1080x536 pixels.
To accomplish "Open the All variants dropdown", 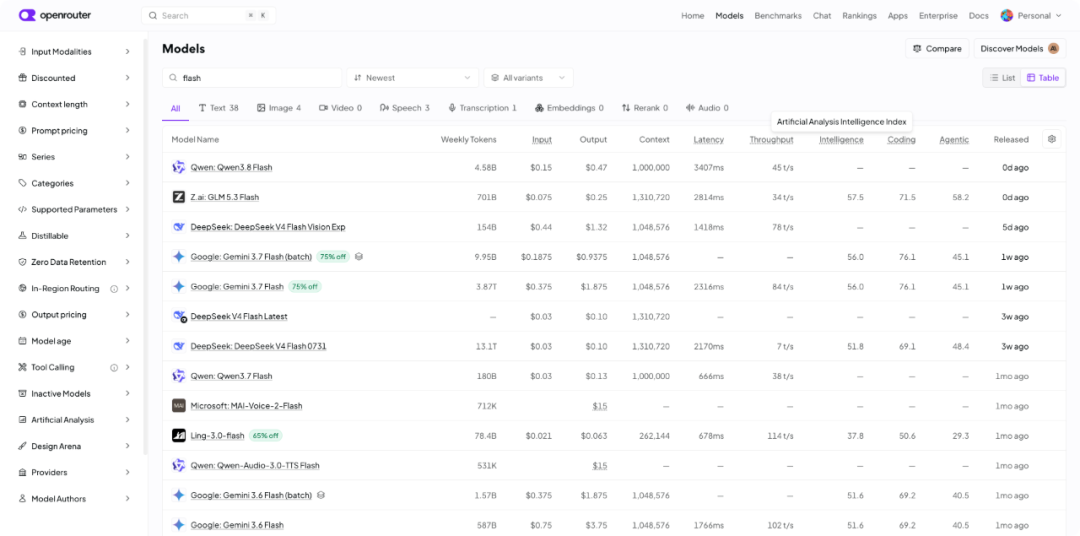I will [528, 78].
